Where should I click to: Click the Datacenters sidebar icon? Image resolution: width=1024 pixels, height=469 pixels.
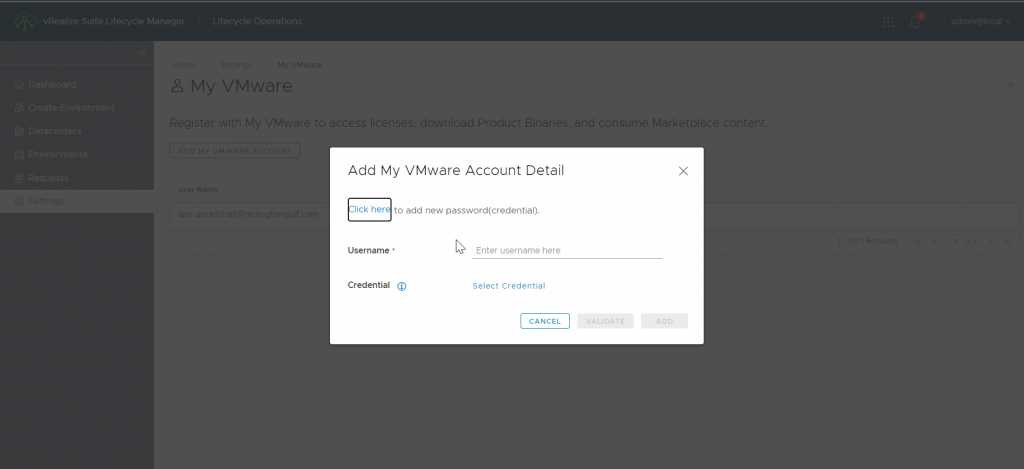(x=19, y=131)
